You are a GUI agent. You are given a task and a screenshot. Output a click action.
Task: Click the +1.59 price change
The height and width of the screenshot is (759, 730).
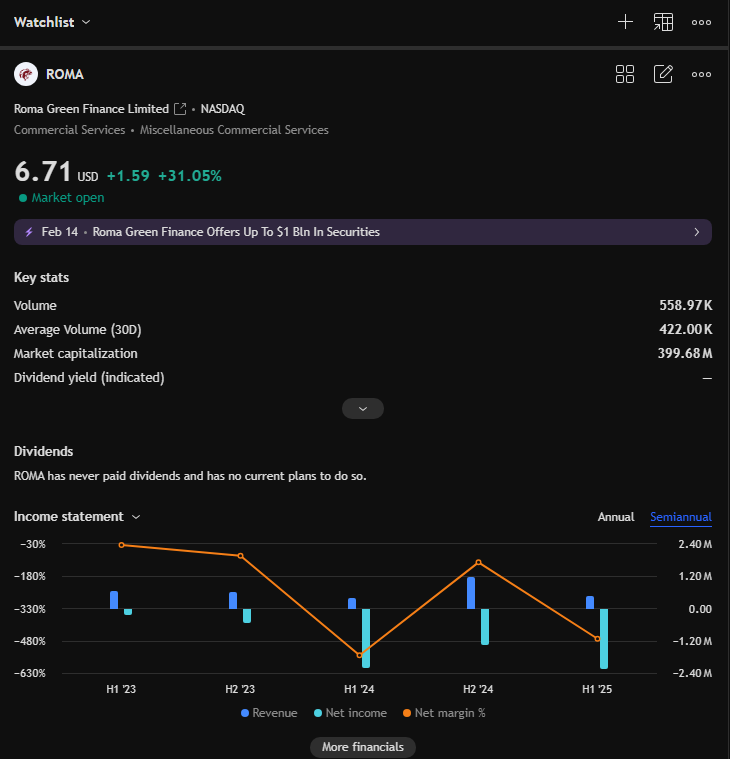click(x=128, y=176)
